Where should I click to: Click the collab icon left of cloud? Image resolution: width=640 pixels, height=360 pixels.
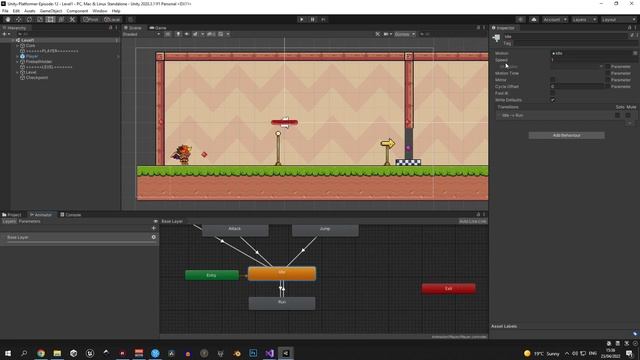520,20
